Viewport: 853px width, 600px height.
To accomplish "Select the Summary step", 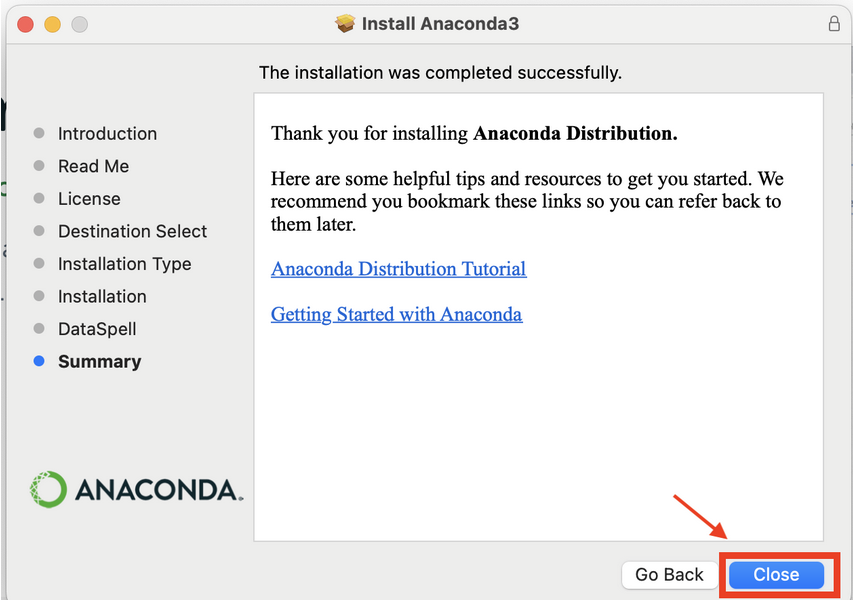I will pyautogui.click(x=100, y=362).
